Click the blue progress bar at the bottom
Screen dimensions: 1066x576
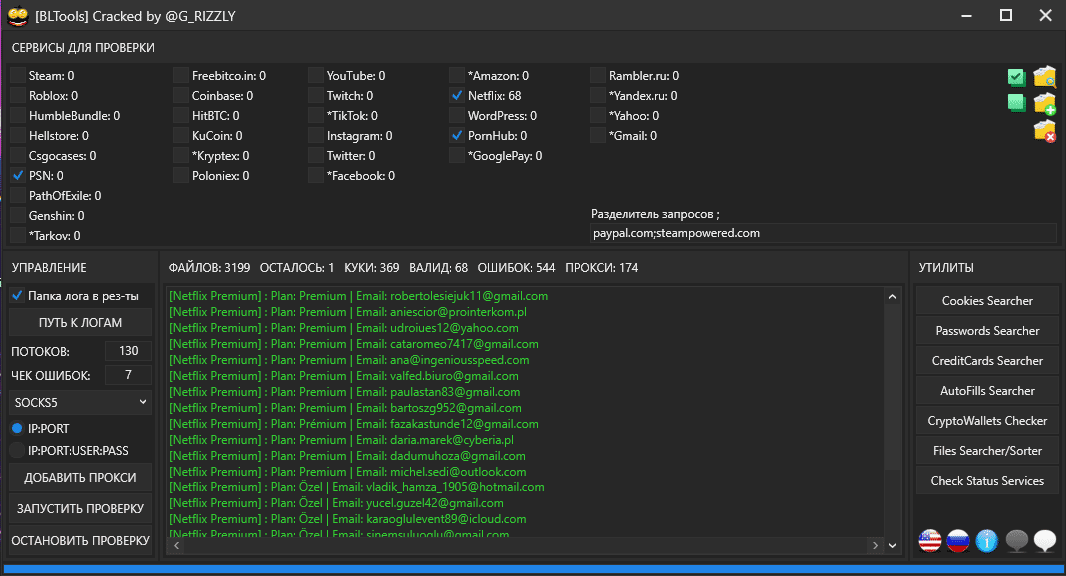pos(533,569)
